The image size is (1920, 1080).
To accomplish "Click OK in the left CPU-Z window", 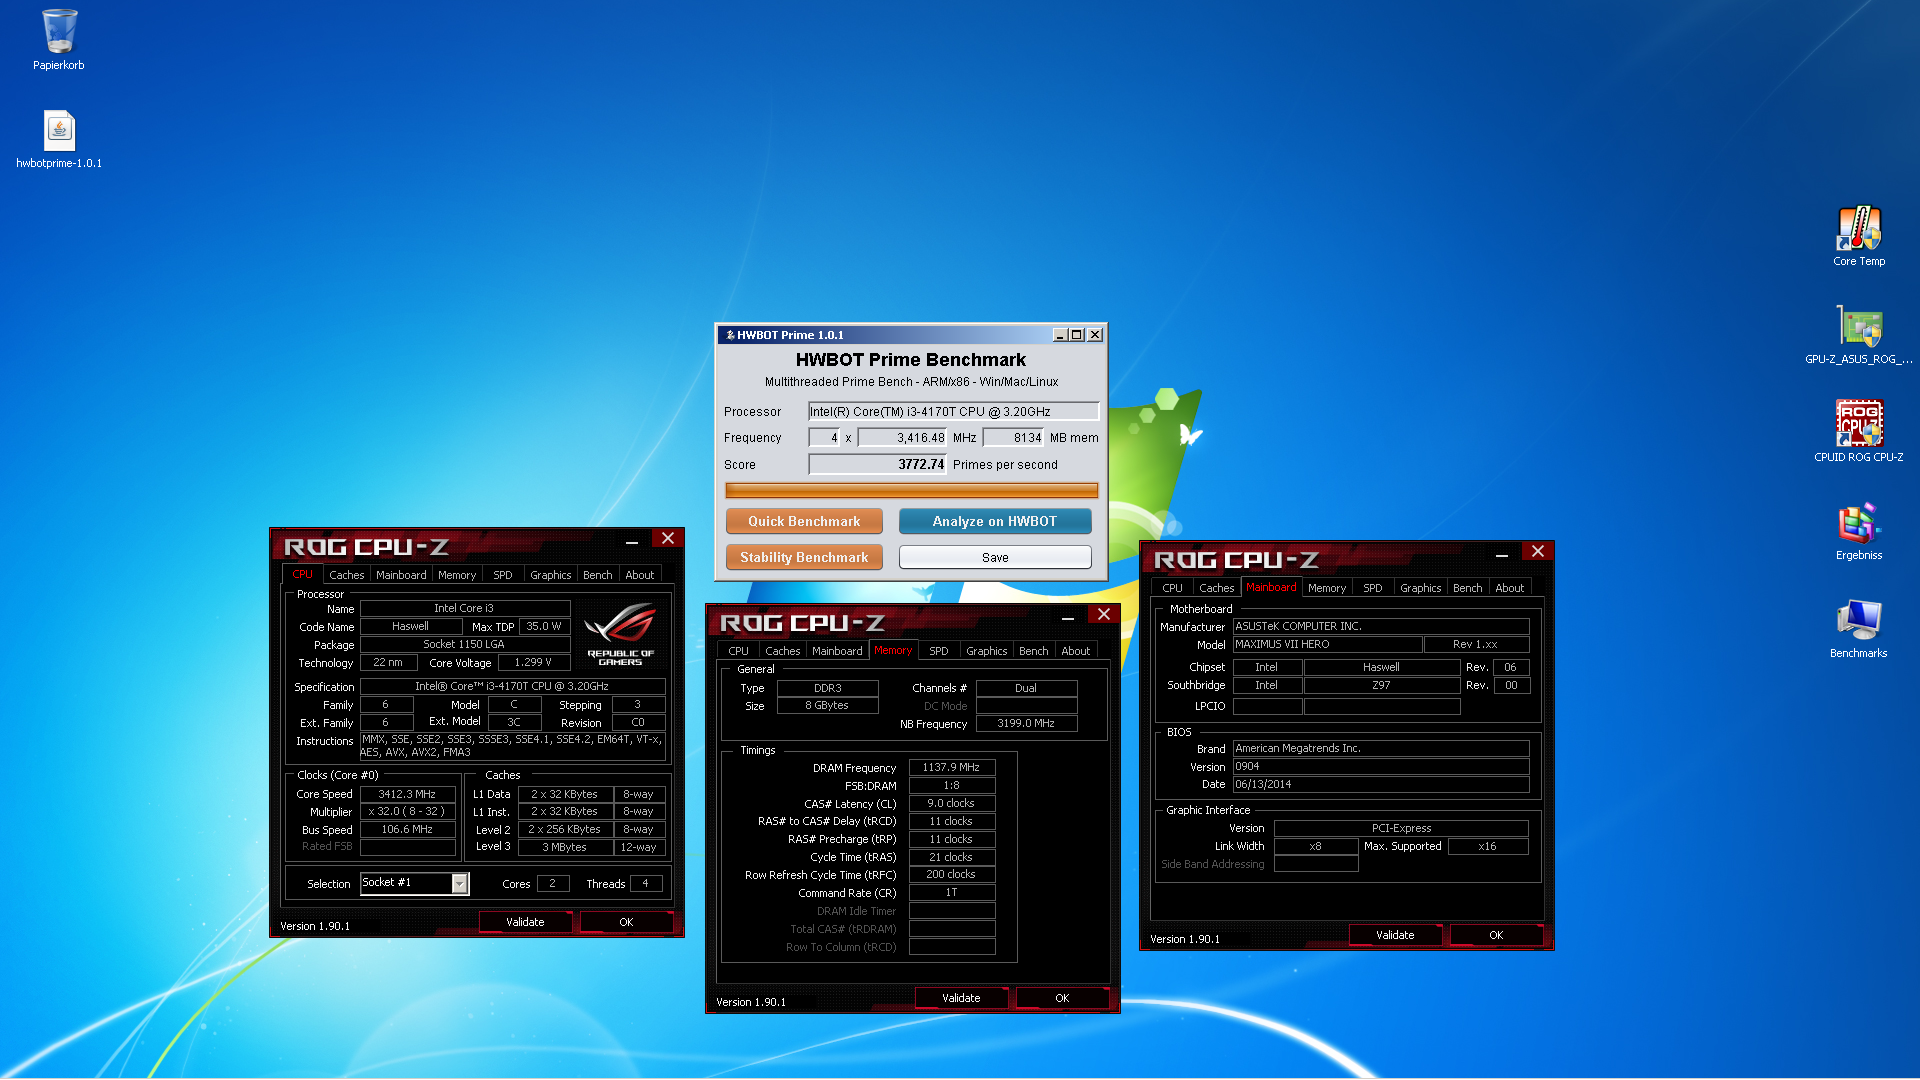I will 626,922.
